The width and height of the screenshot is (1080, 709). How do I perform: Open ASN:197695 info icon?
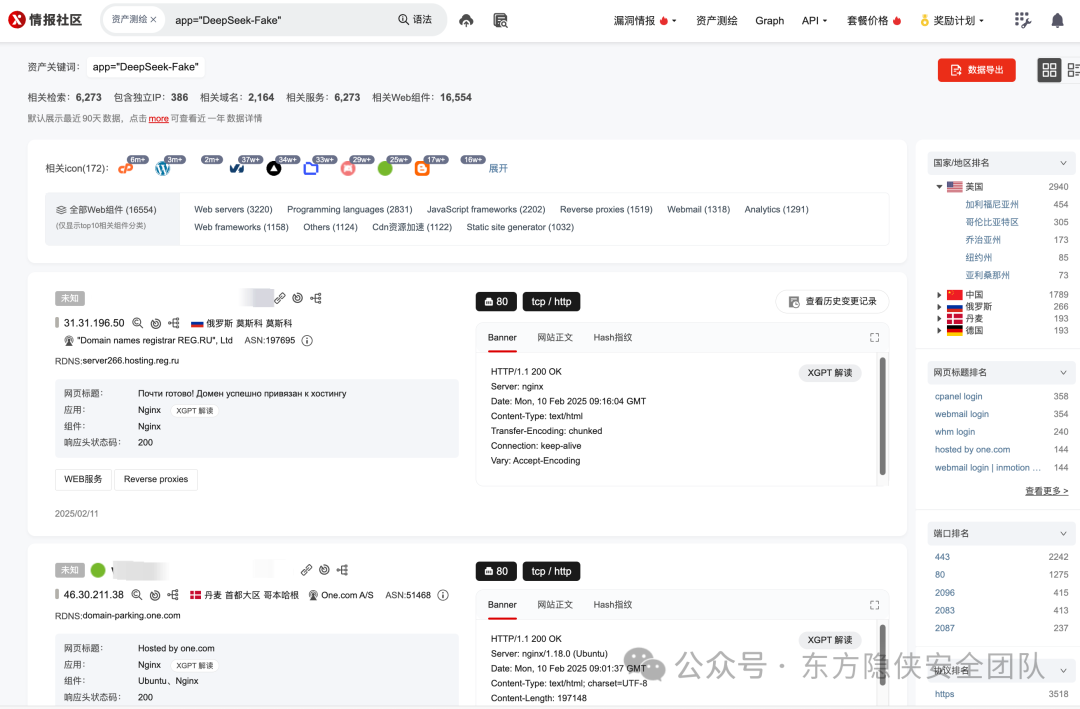pos(307,340)
